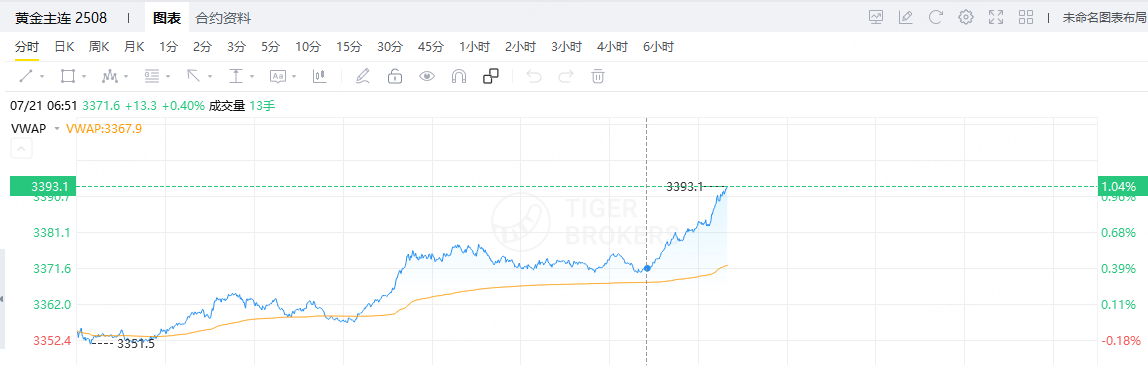Open chart settings gear icon
Image resolution: width=1148 pixels, height=365 pixels.
click(966, 17)
